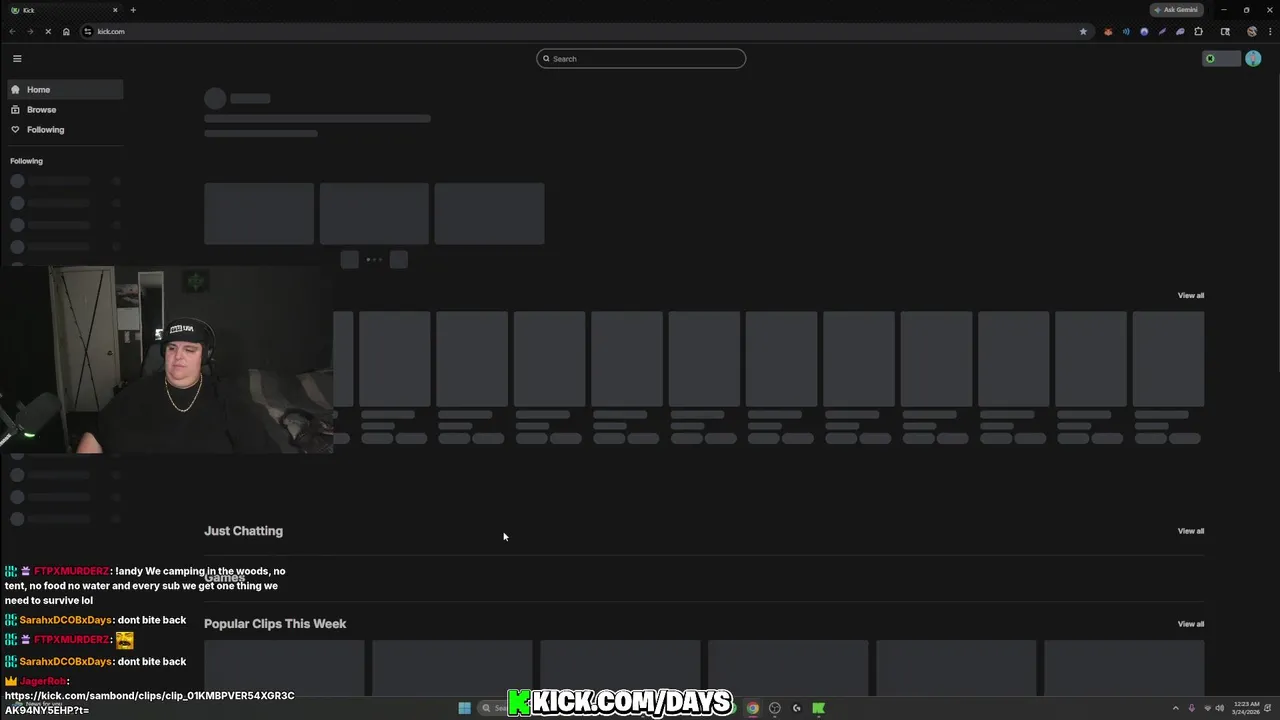Open the Chrome three-dot menu
The width and height of the screenshot is (1280, 720).
click(x=1268, y=32)
